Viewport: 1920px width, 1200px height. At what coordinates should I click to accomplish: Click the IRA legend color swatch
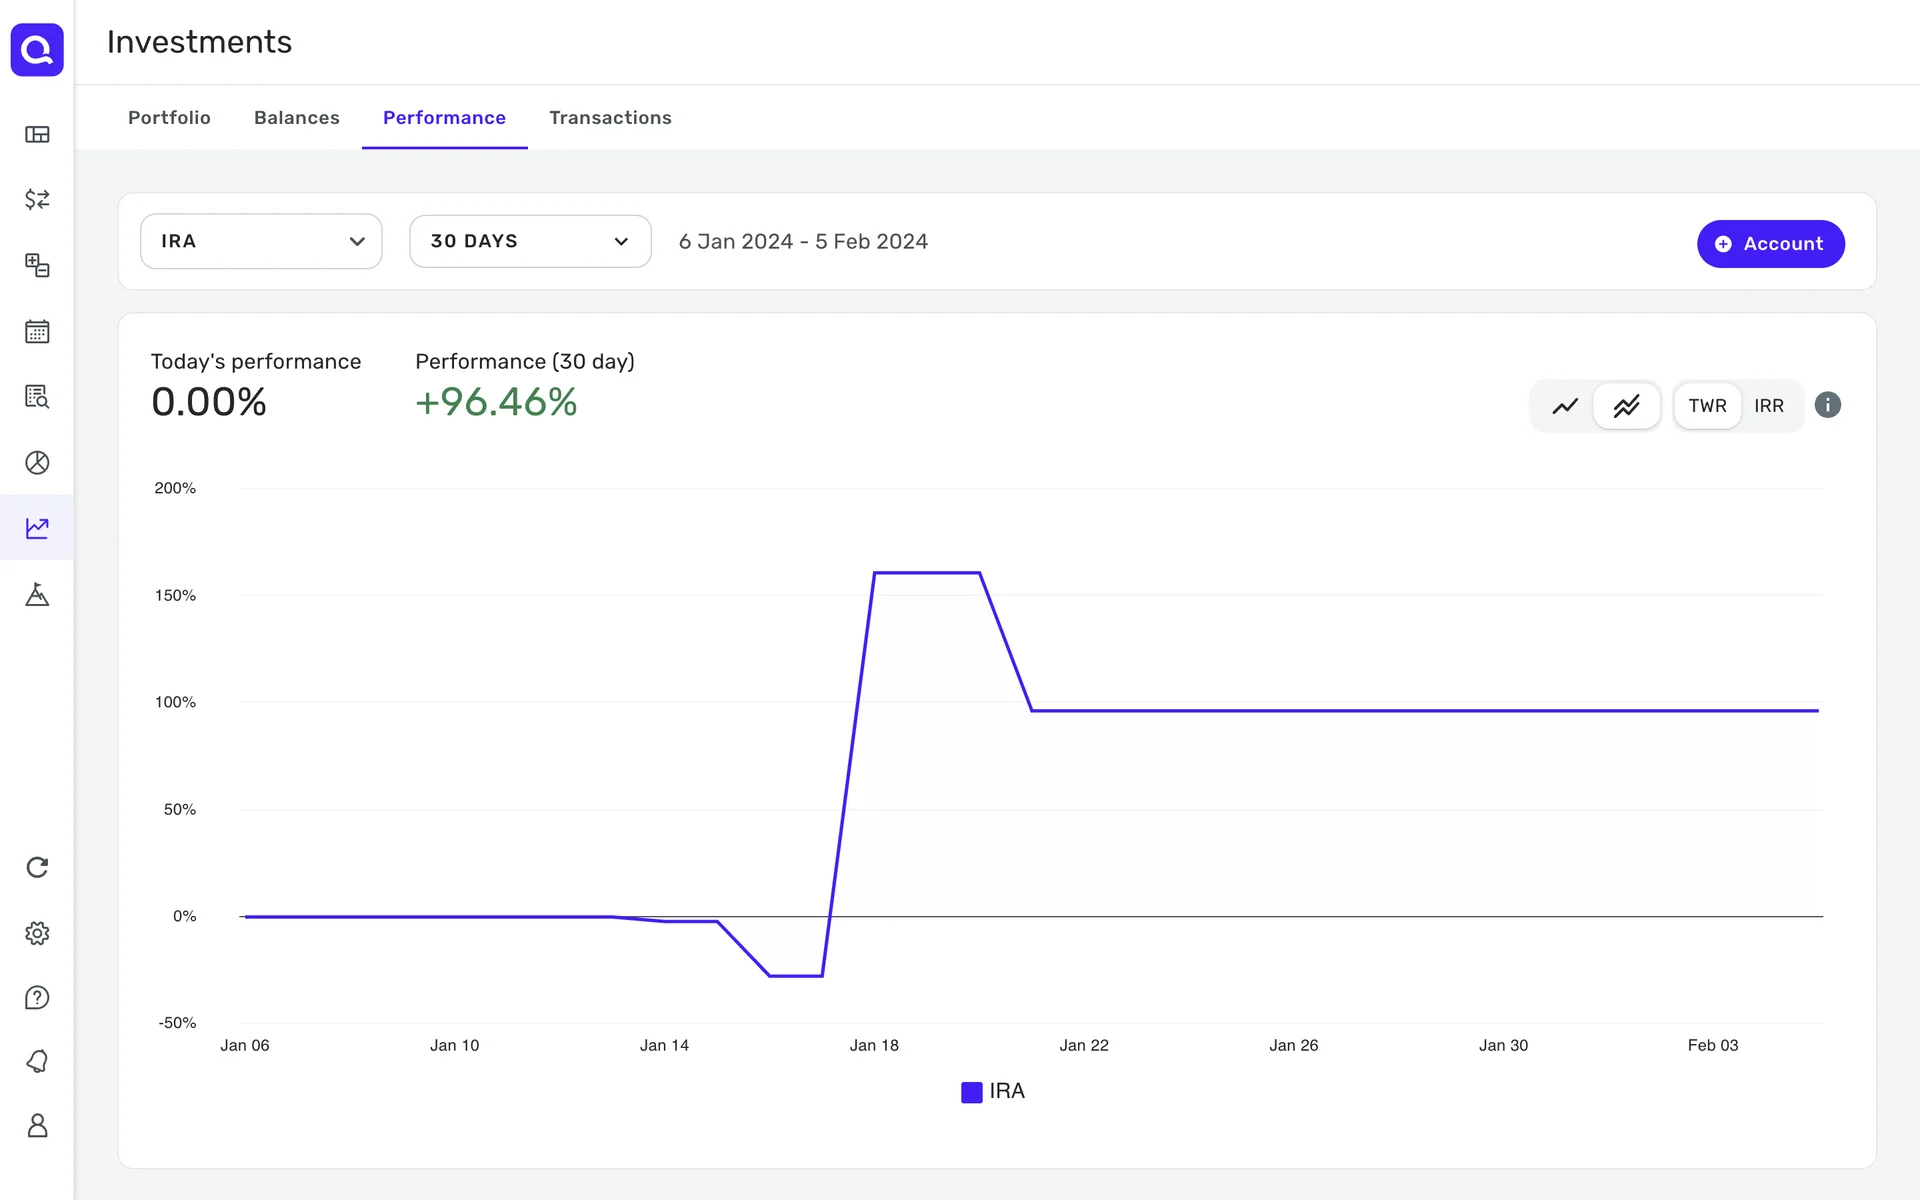coord(971,1092)
